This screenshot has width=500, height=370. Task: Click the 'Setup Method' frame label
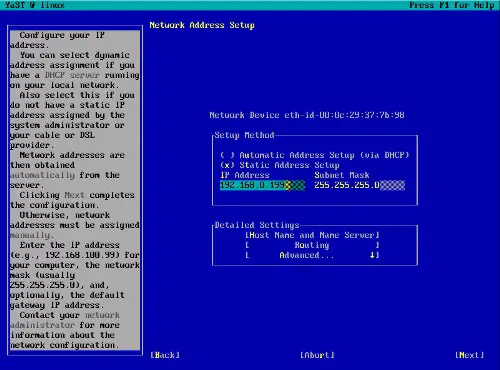[244, 135]
